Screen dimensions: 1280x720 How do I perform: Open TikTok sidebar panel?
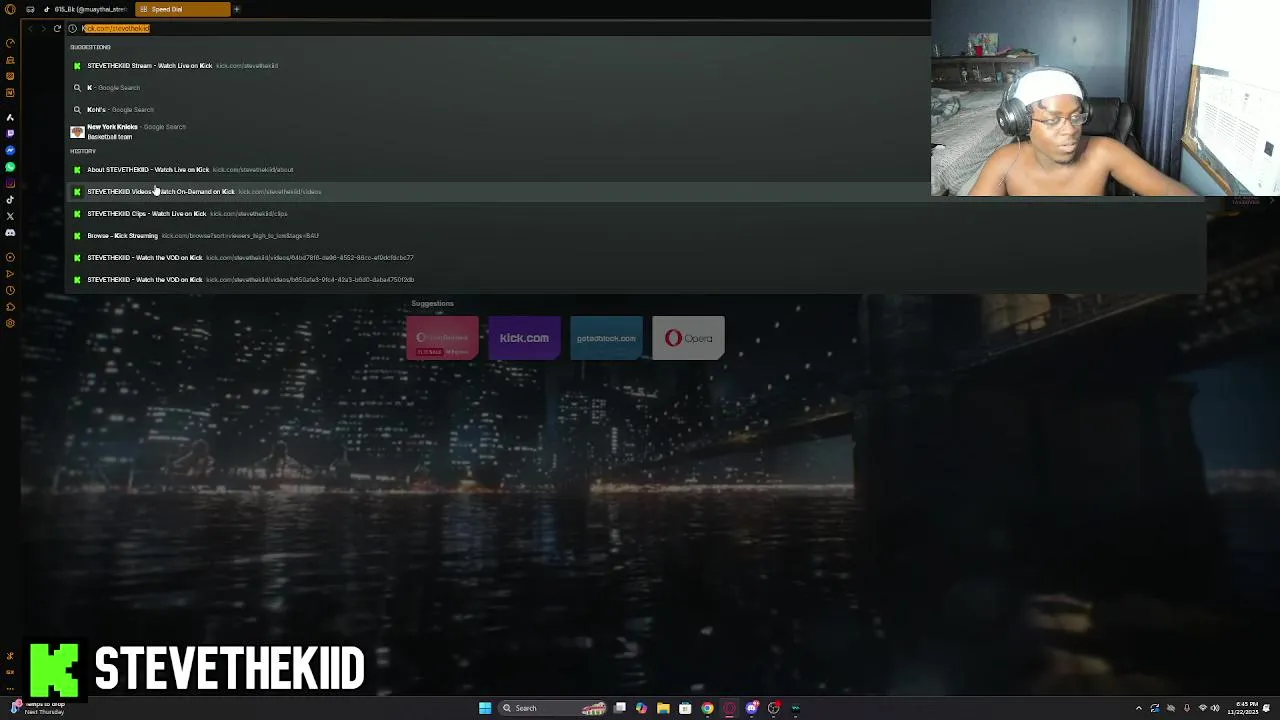[10, 199]
